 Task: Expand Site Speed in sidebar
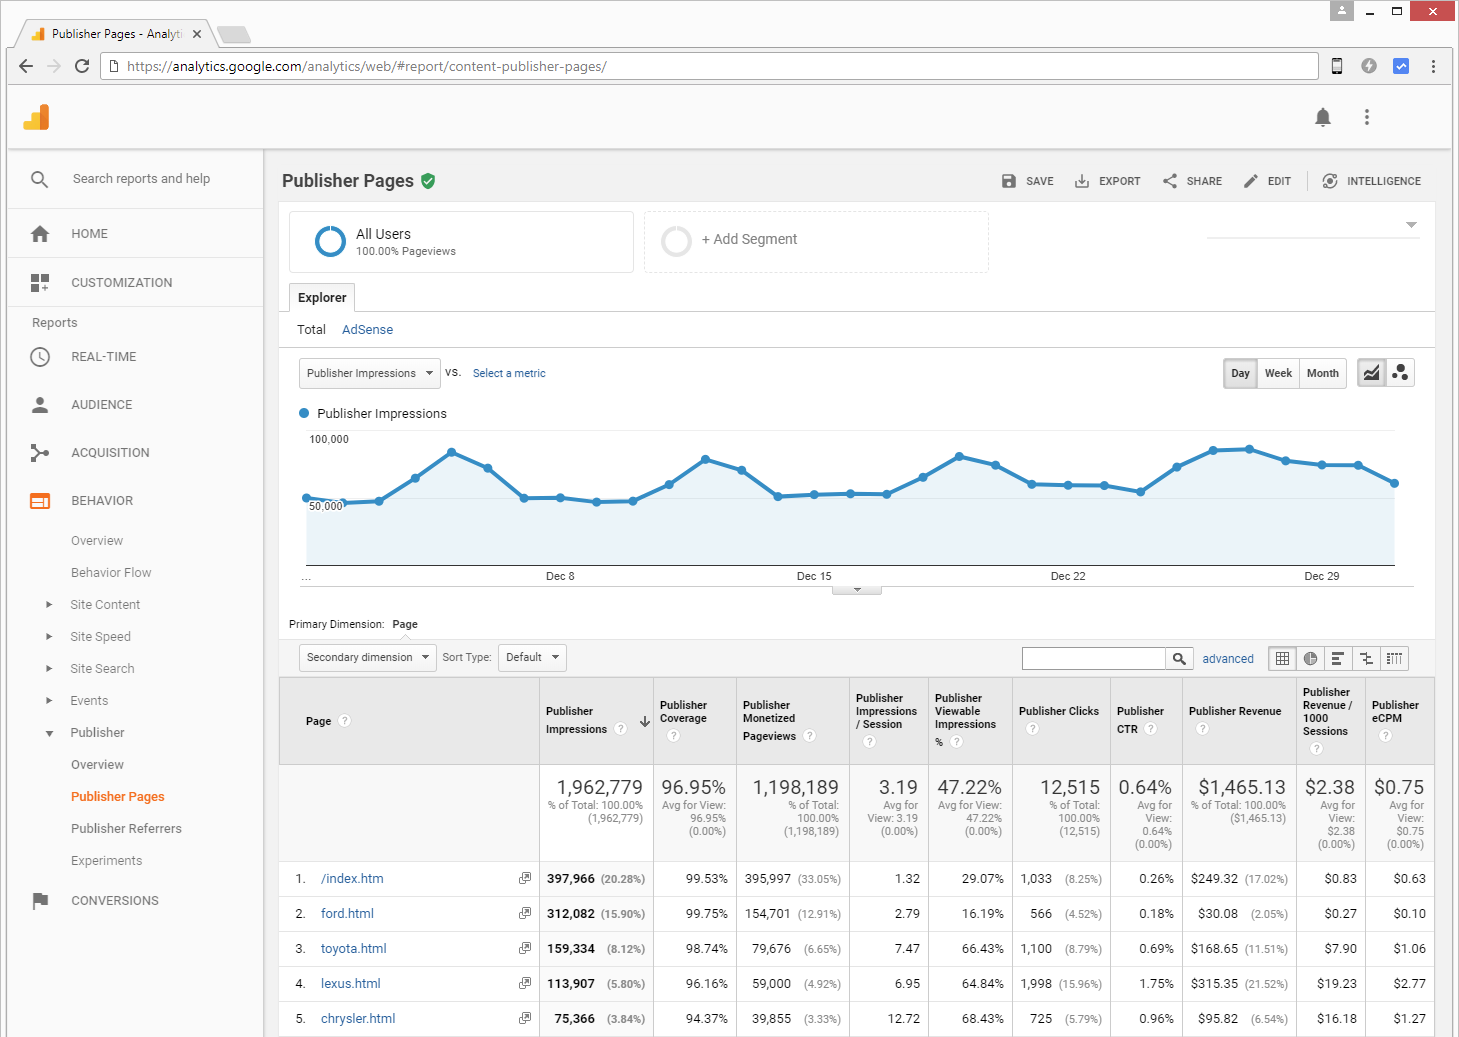point(49,636)
